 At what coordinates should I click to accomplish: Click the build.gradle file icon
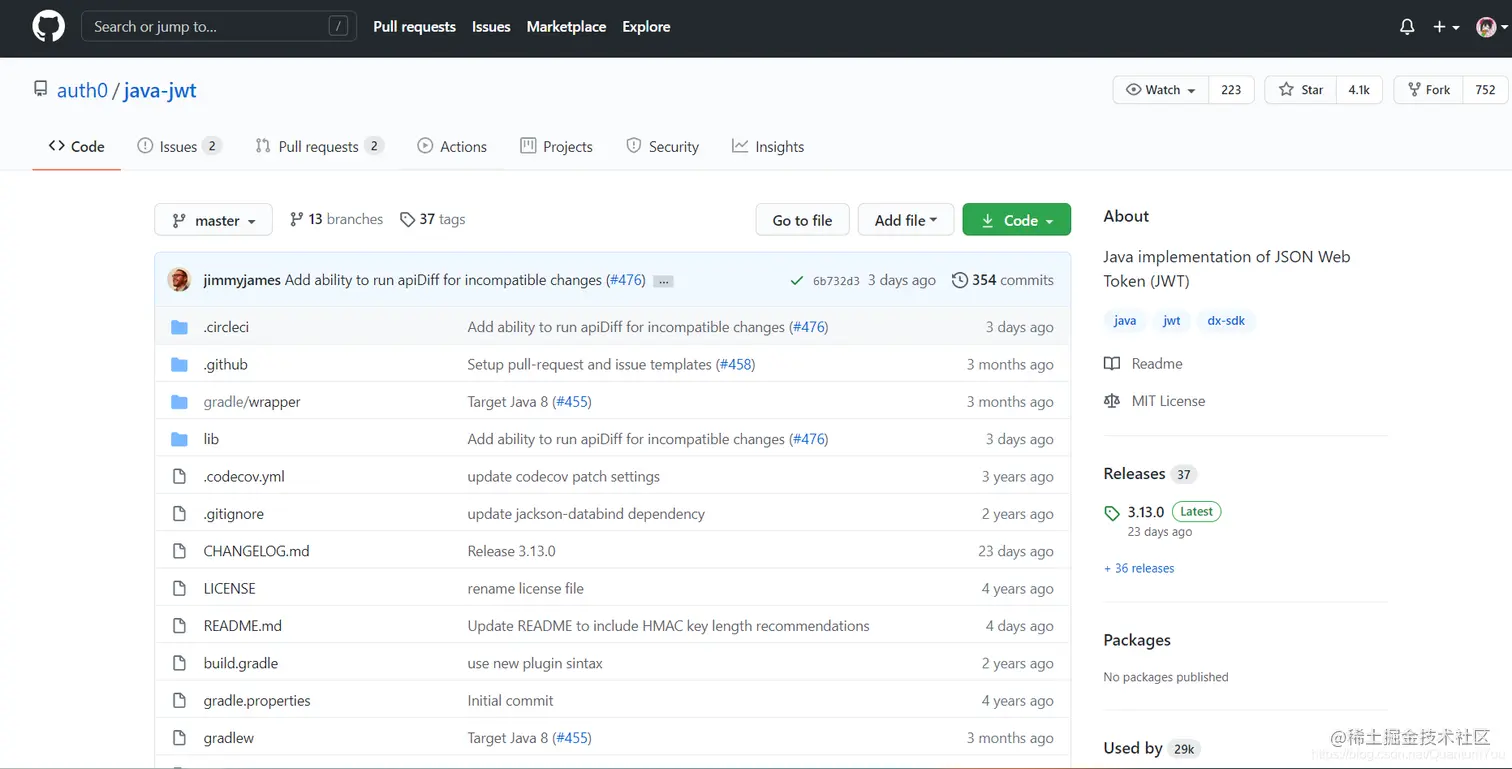point(180,663)
